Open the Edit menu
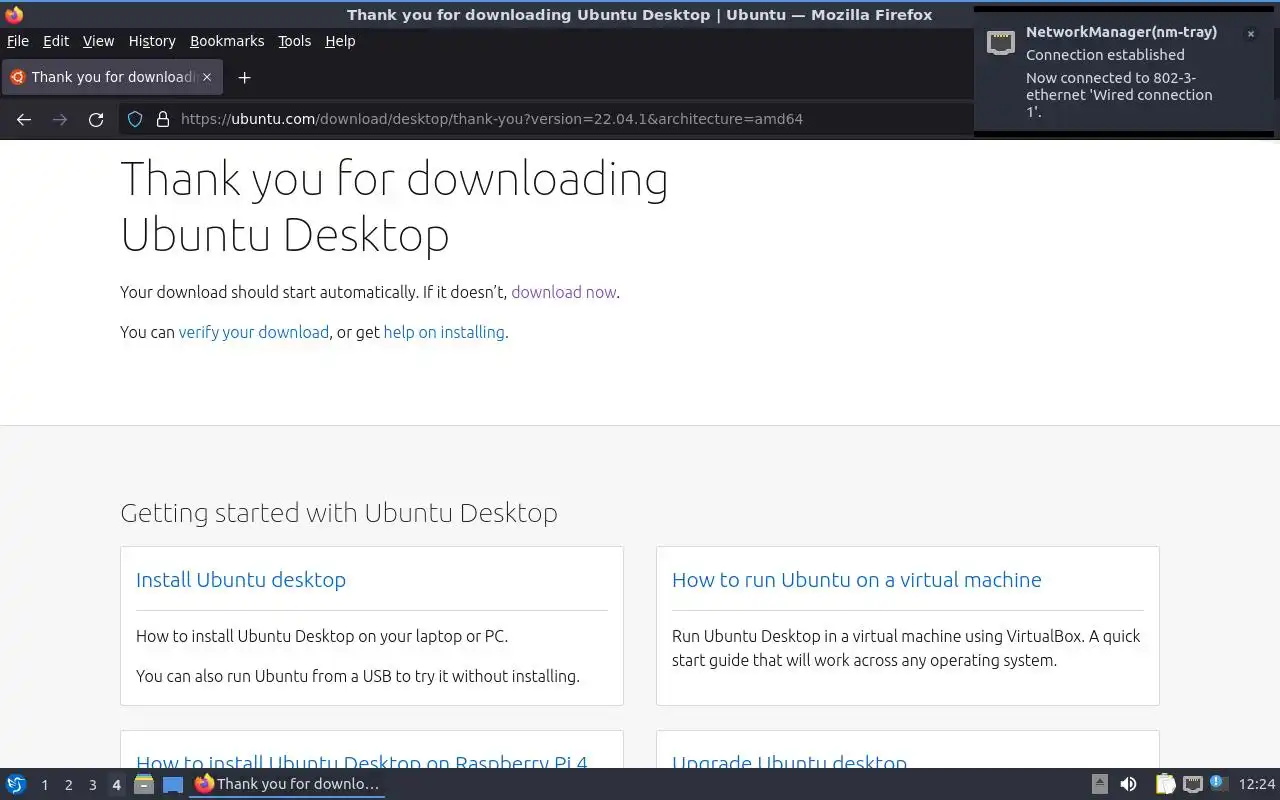 (56, 41)
